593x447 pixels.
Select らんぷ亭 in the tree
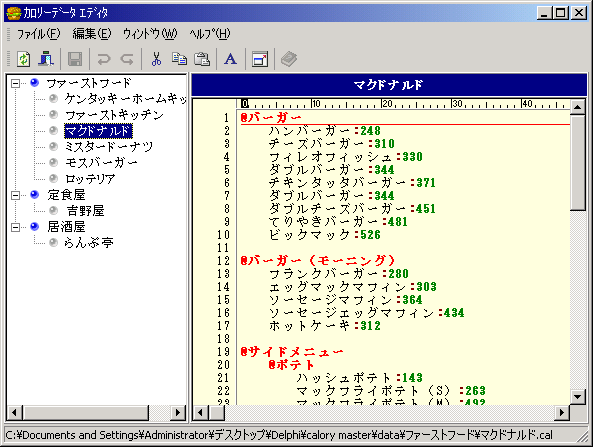coord(88,242)
